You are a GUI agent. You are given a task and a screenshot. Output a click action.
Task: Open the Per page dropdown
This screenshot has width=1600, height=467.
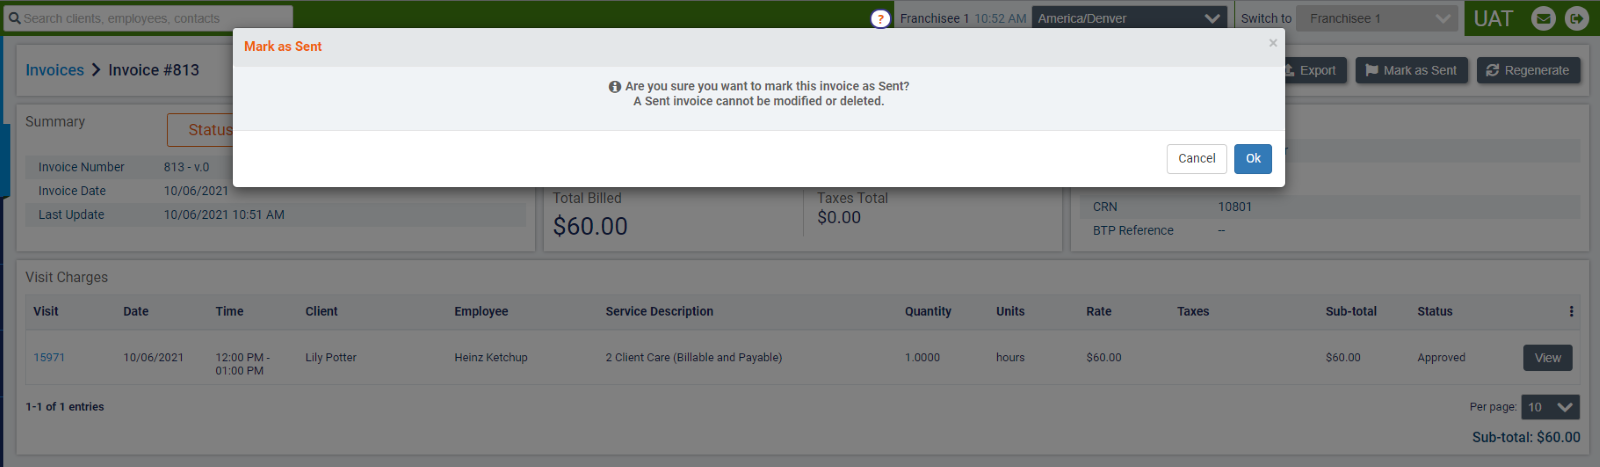click(x=1550, y=407)
